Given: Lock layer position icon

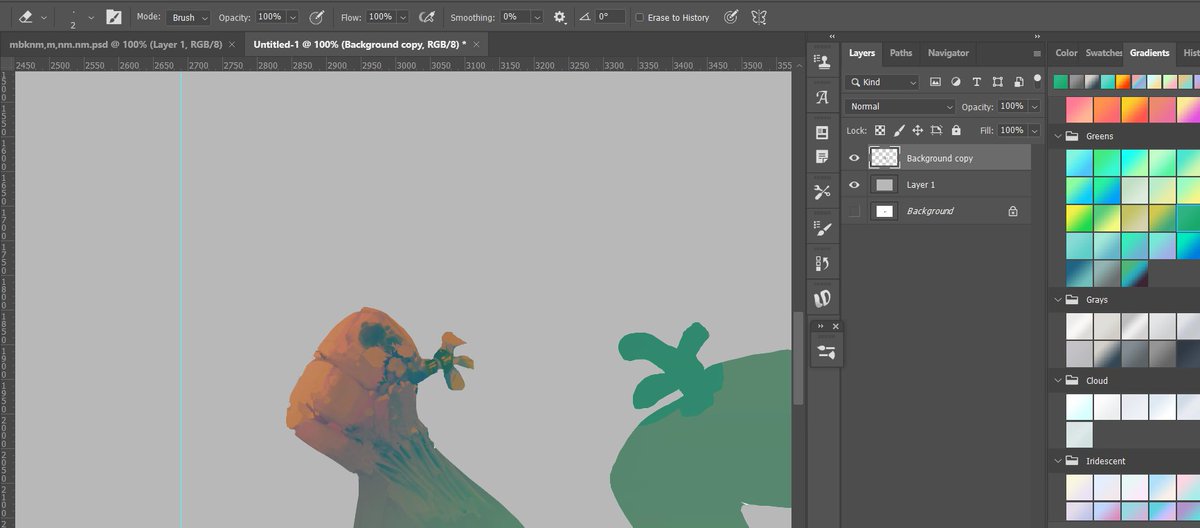Looking at the screenshot, I should click(918, 130).
